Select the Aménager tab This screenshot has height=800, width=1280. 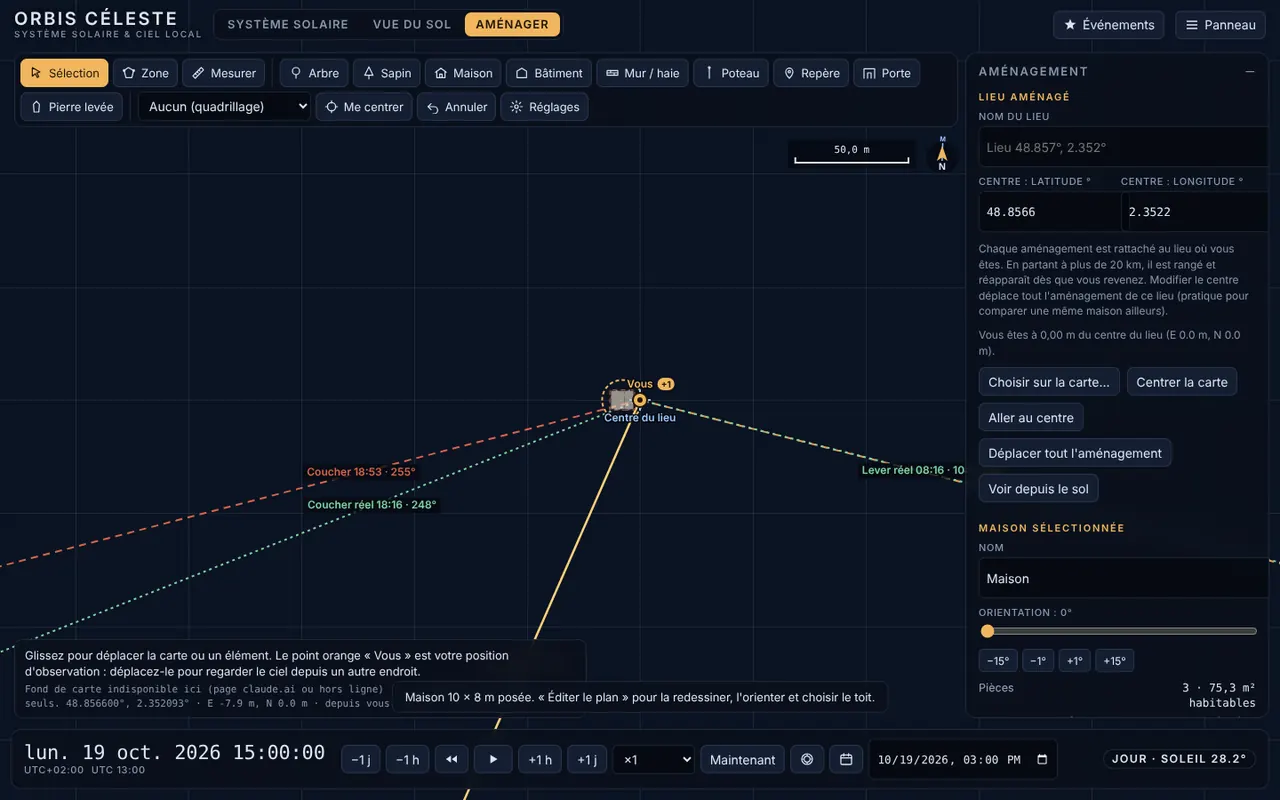pos(512,25)
